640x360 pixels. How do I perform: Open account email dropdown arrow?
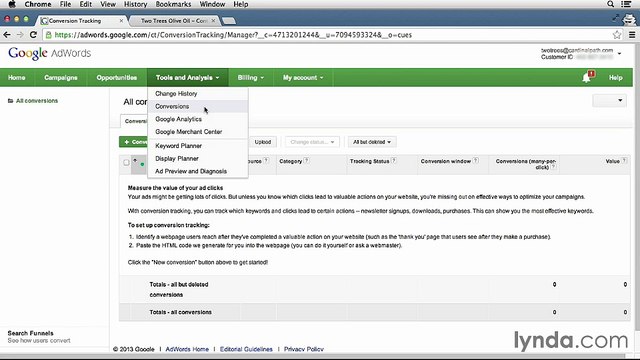coord(620,53)
